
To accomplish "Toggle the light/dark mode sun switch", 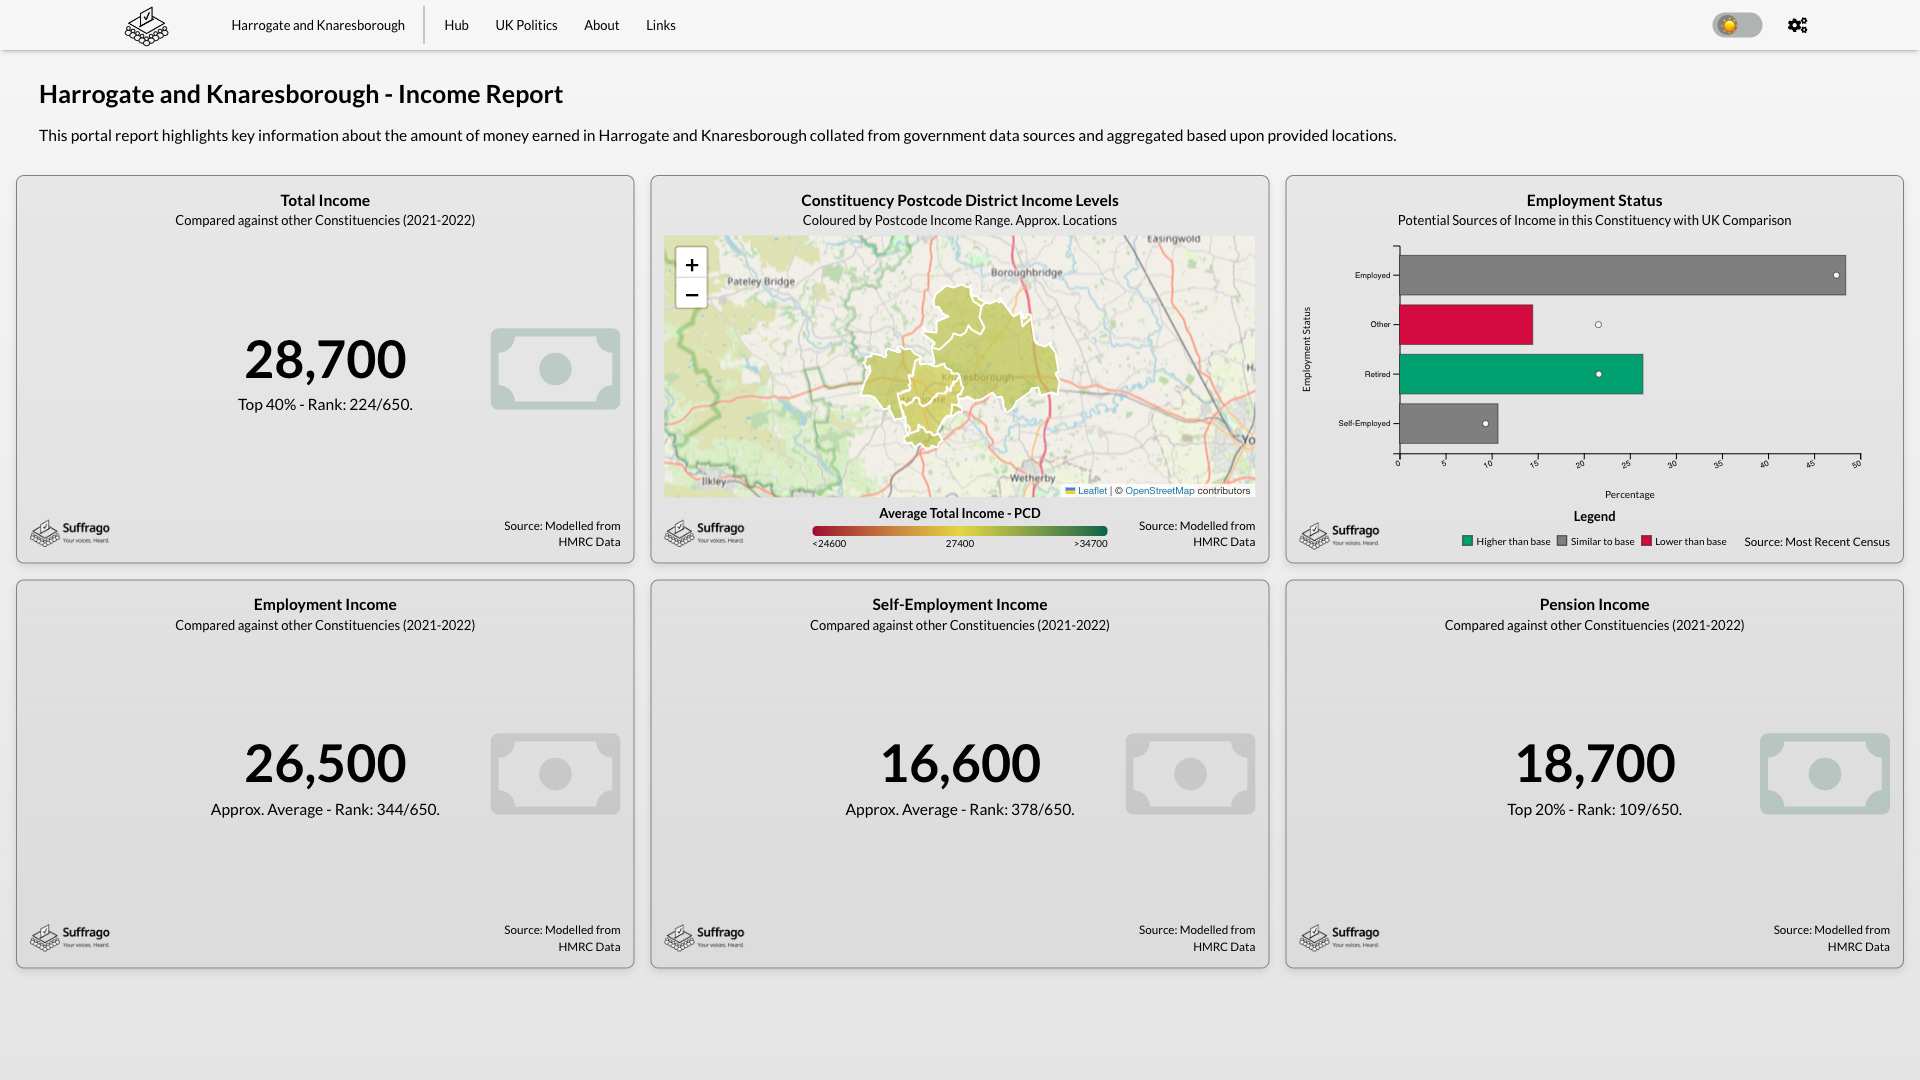I will tap(1736, 25).
